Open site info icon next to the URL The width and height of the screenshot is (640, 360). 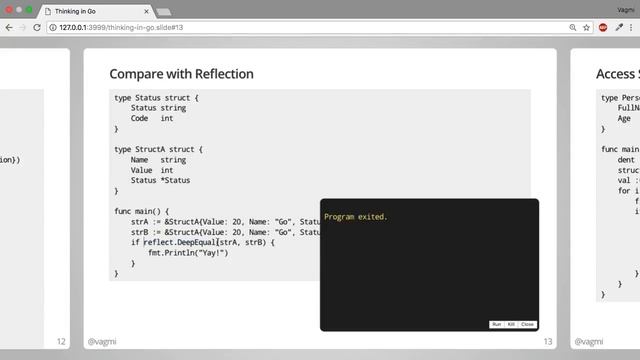pos(53,27)
